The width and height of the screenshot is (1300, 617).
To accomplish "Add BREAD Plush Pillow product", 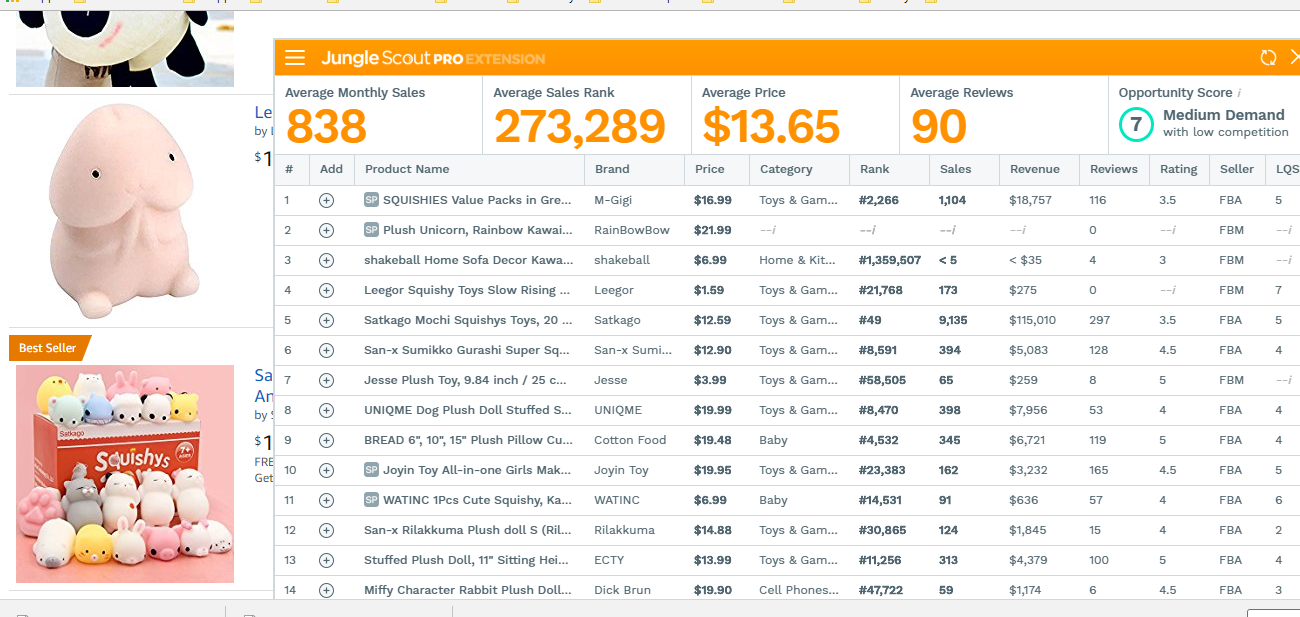I will (x=326, y=440).
